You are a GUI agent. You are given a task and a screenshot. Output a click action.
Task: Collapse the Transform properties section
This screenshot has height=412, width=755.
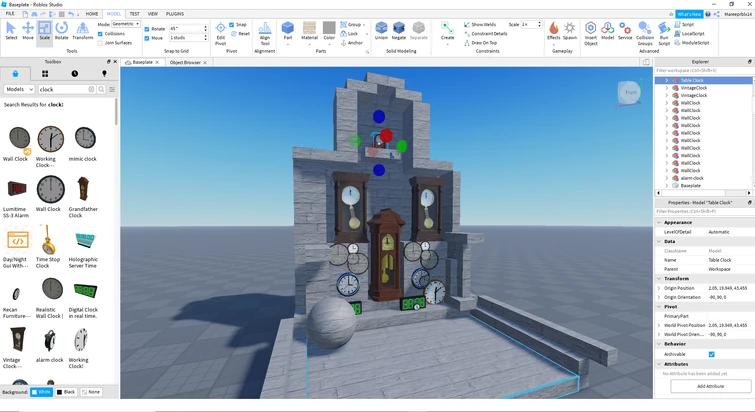tap(659, 278)
